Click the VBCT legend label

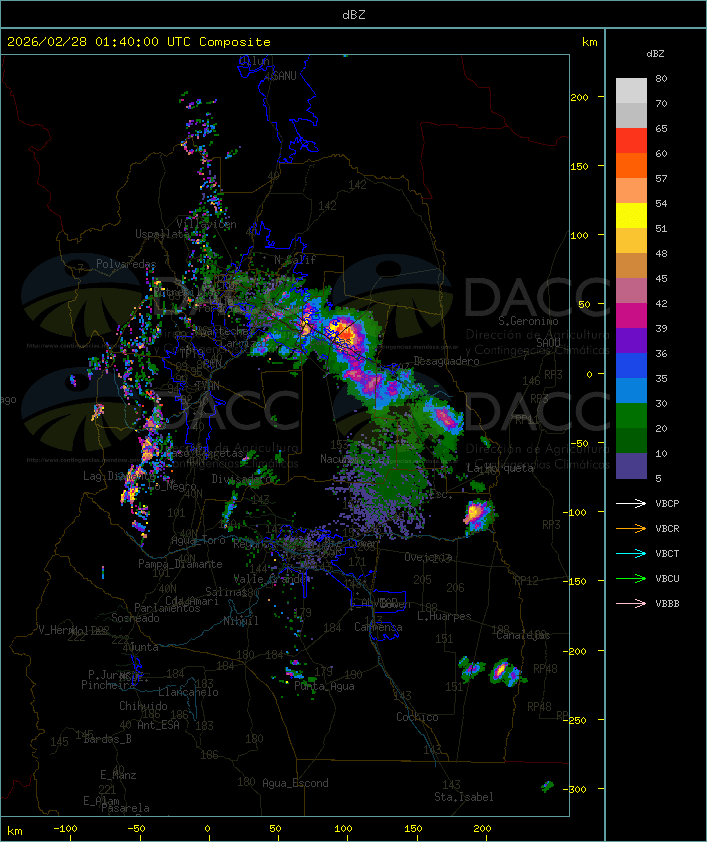(x=667, y=554)
